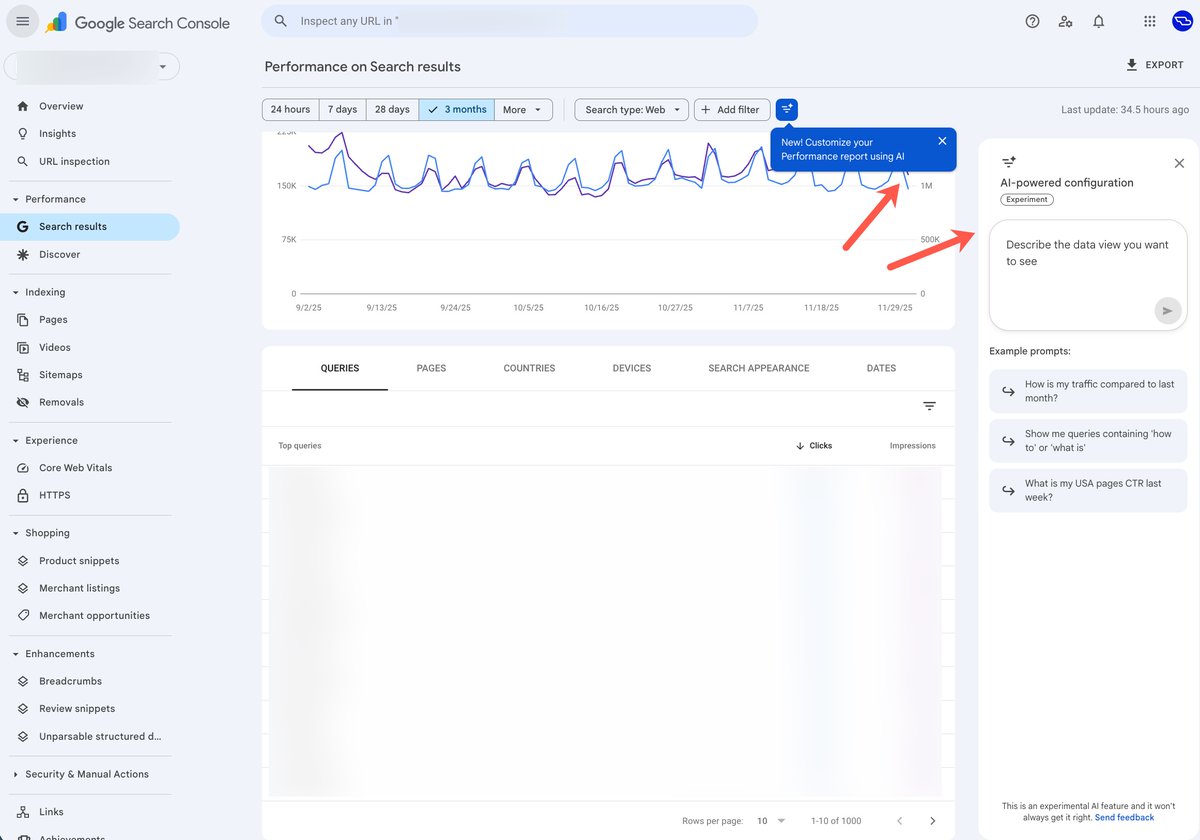Screen dimensions: 1200x840
Task: Open the help question mark icon
Action: (x=1032, y=22)
